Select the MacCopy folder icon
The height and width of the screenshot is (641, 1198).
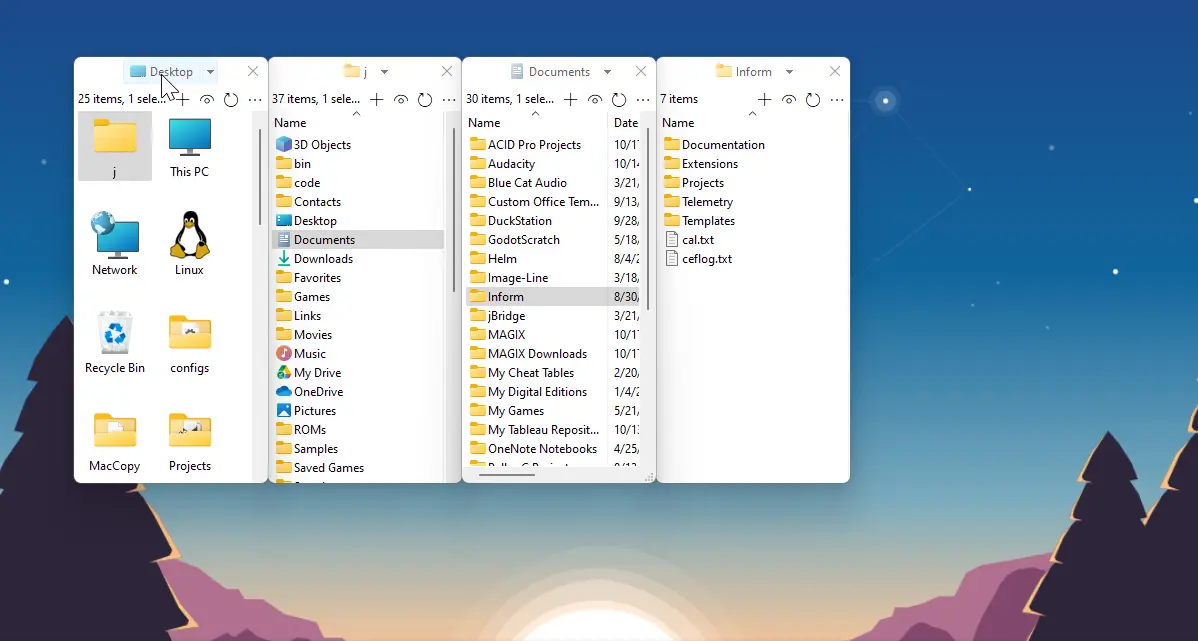click(115, 441)
